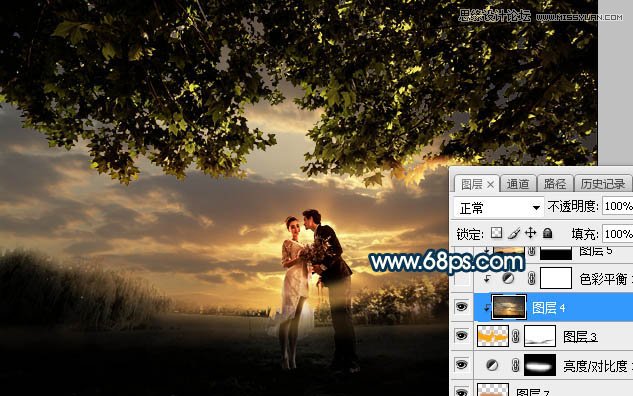Click the clipping mask arrow on 图层 4
Image resolution: width=633 pixels, height=396 pixels.
486,308
